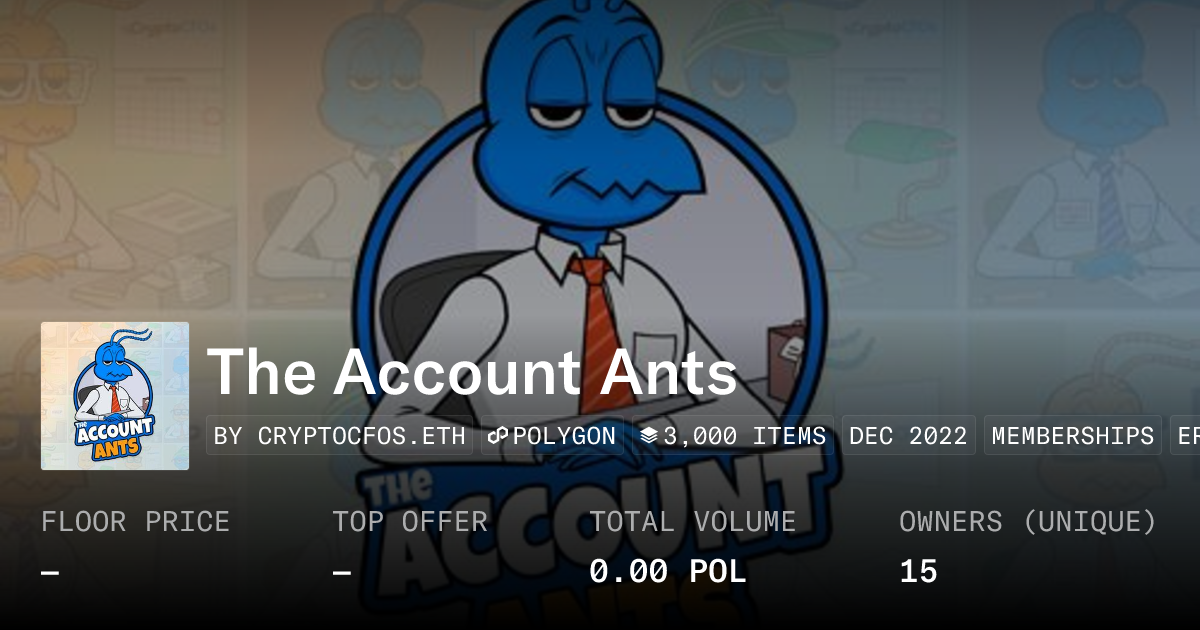
Task: Click the TOP OFFER label
Action: tap(410, 522)
